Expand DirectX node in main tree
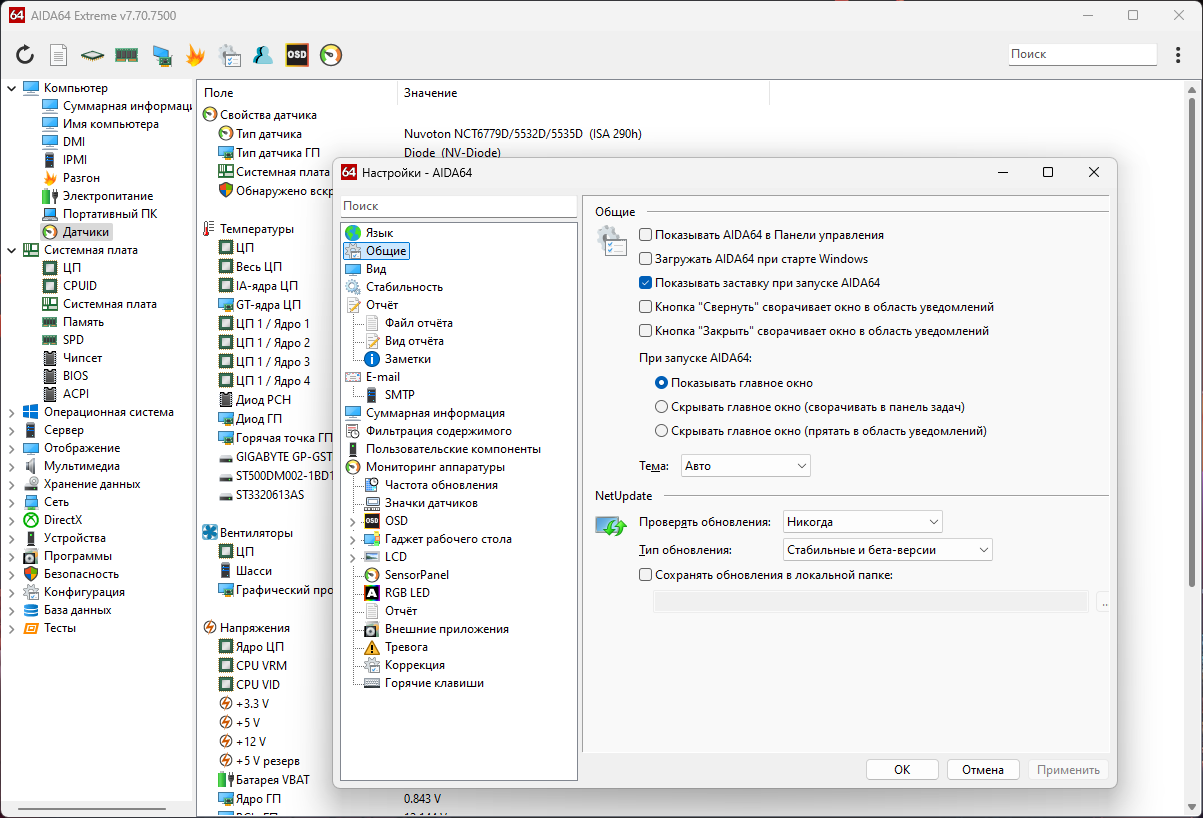The width and height of the screenshot is (1203, 818). tap(11, 520)
